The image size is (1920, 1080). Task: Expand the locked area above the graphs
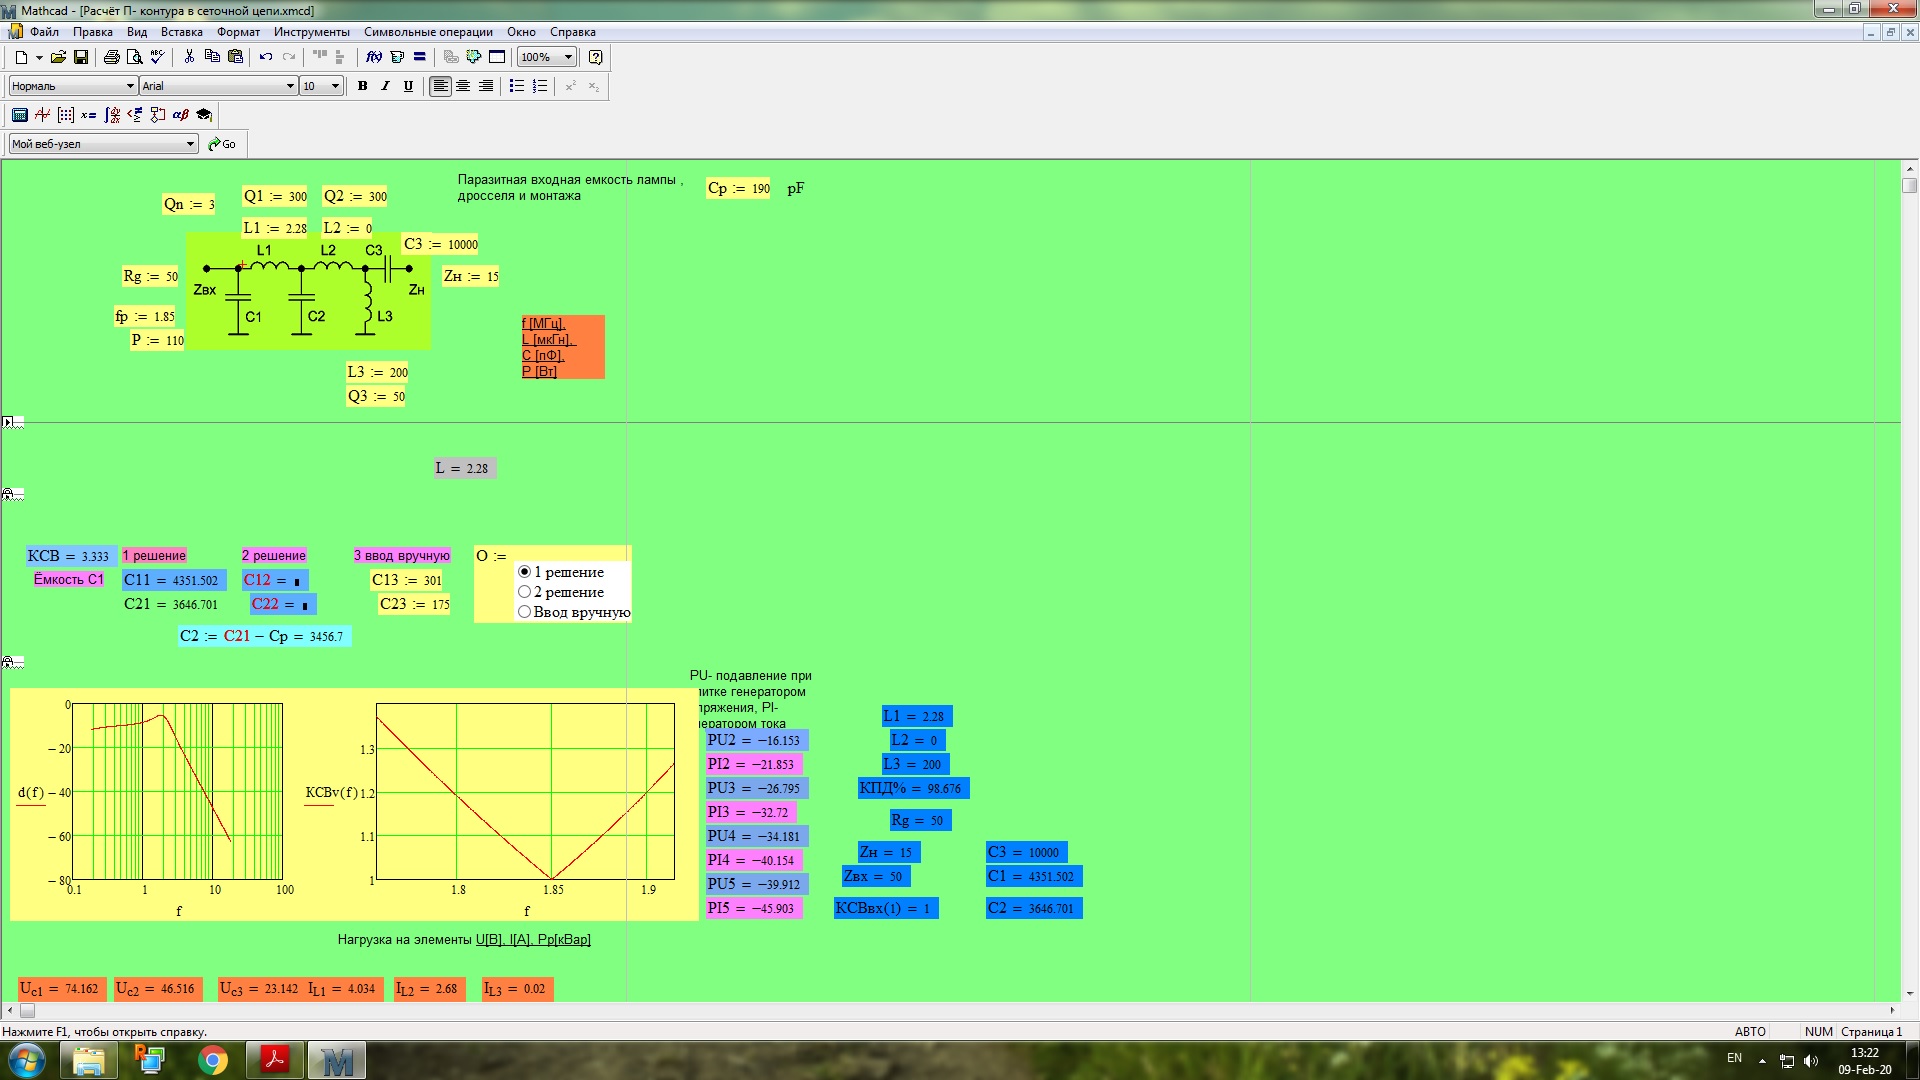(x=8, y=662)
